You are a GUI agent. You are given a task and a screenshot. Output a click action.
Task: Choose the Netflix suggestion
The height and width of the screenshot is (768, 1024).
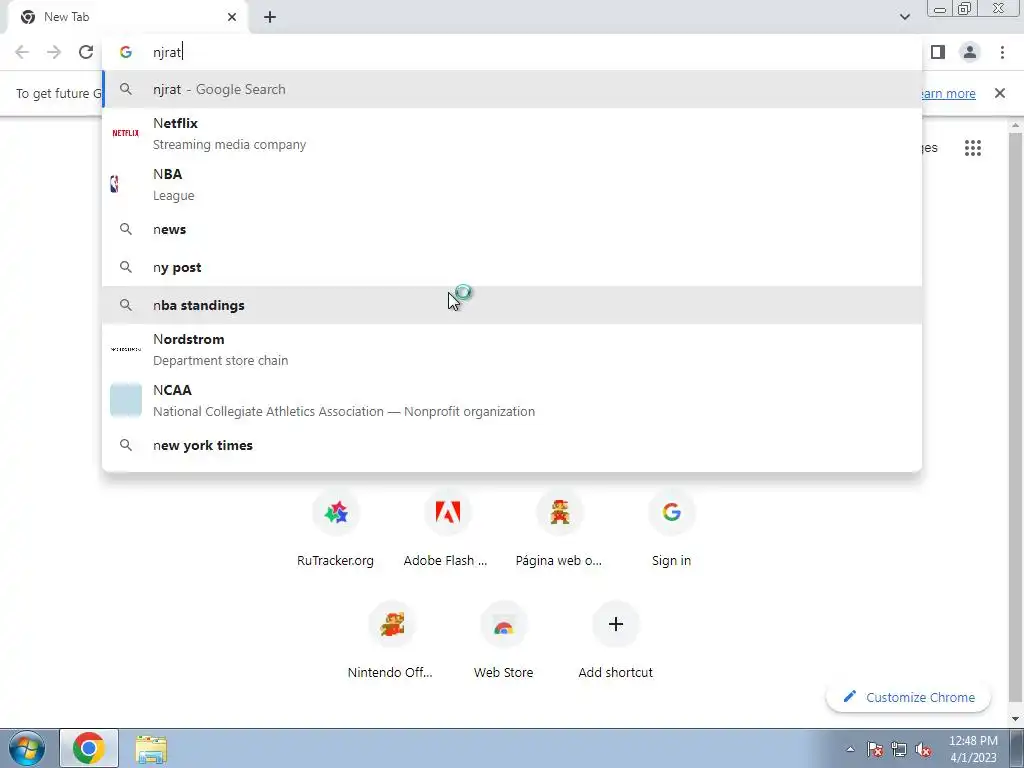click(x=512, y=133)
